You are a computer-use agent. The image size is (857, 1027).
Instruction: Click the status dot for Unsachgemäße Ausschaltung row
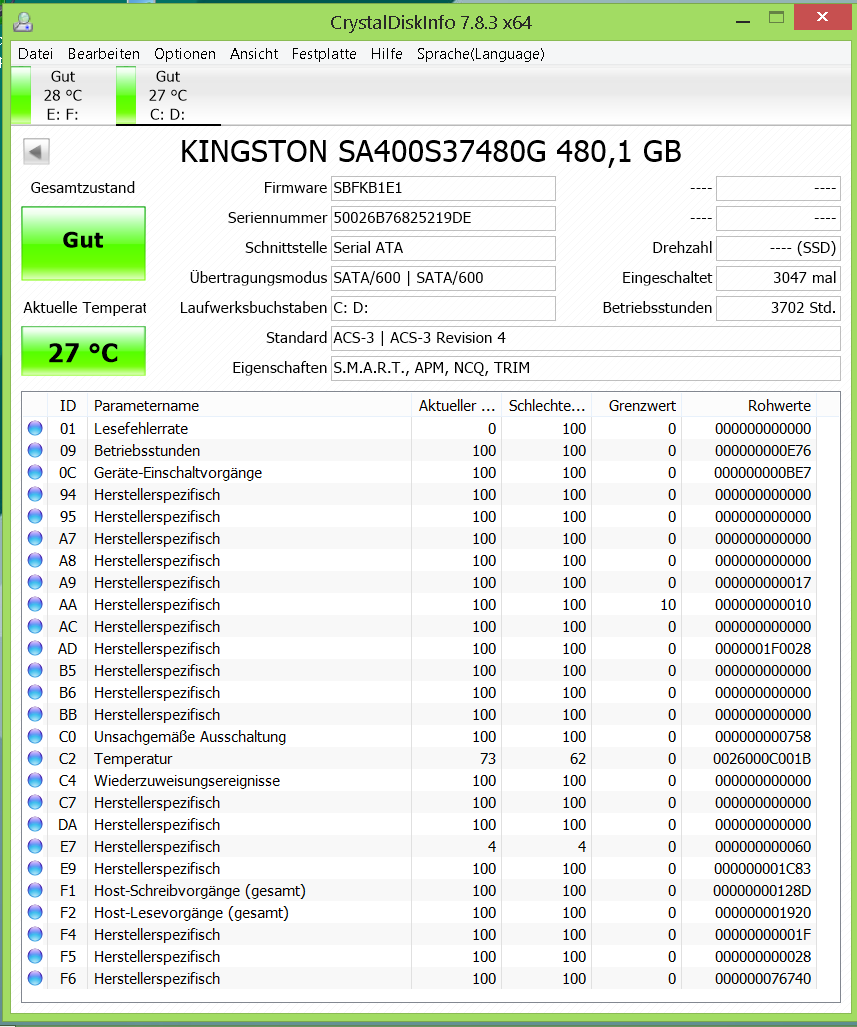35,736
